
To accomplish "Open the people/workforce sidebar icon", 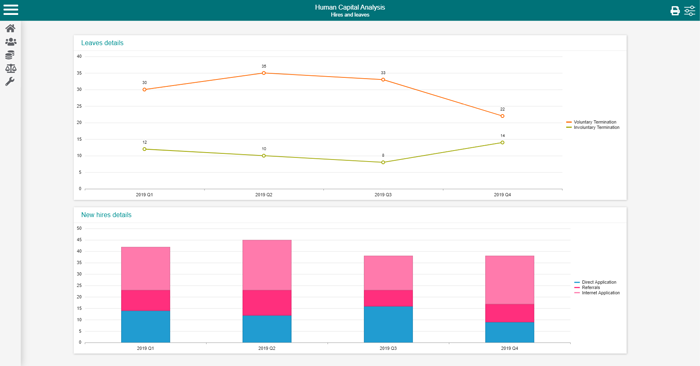I will click(x=11, y=42).
